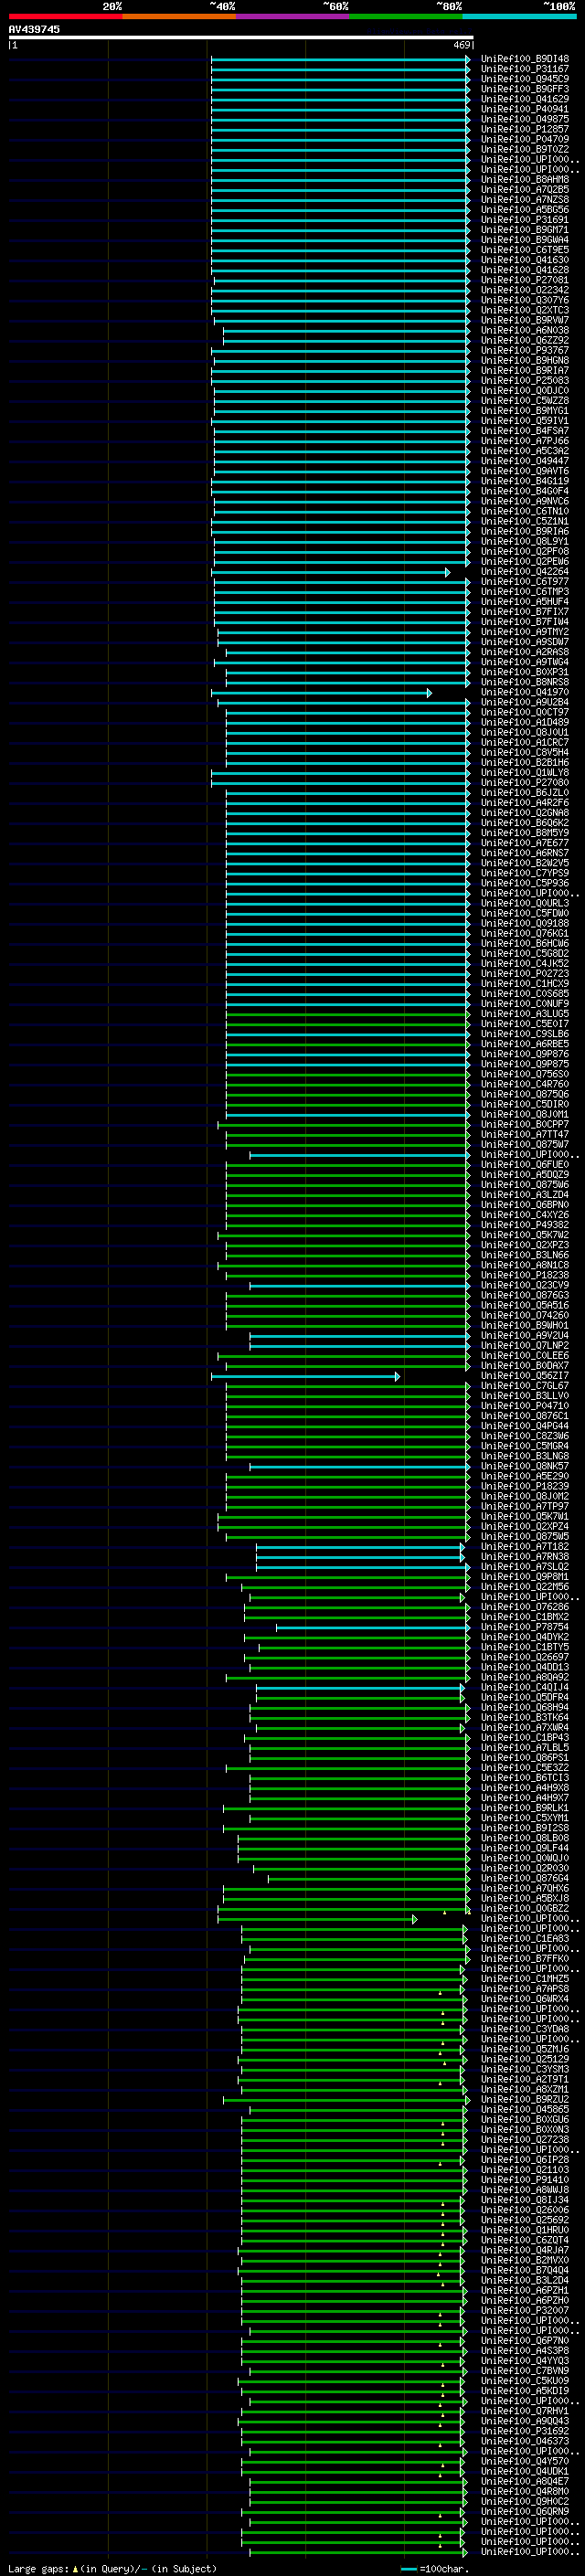Screen dimensions: 585x2576
Task: Click the UniRef100_P78754 label
Action: coord(525,1627)
